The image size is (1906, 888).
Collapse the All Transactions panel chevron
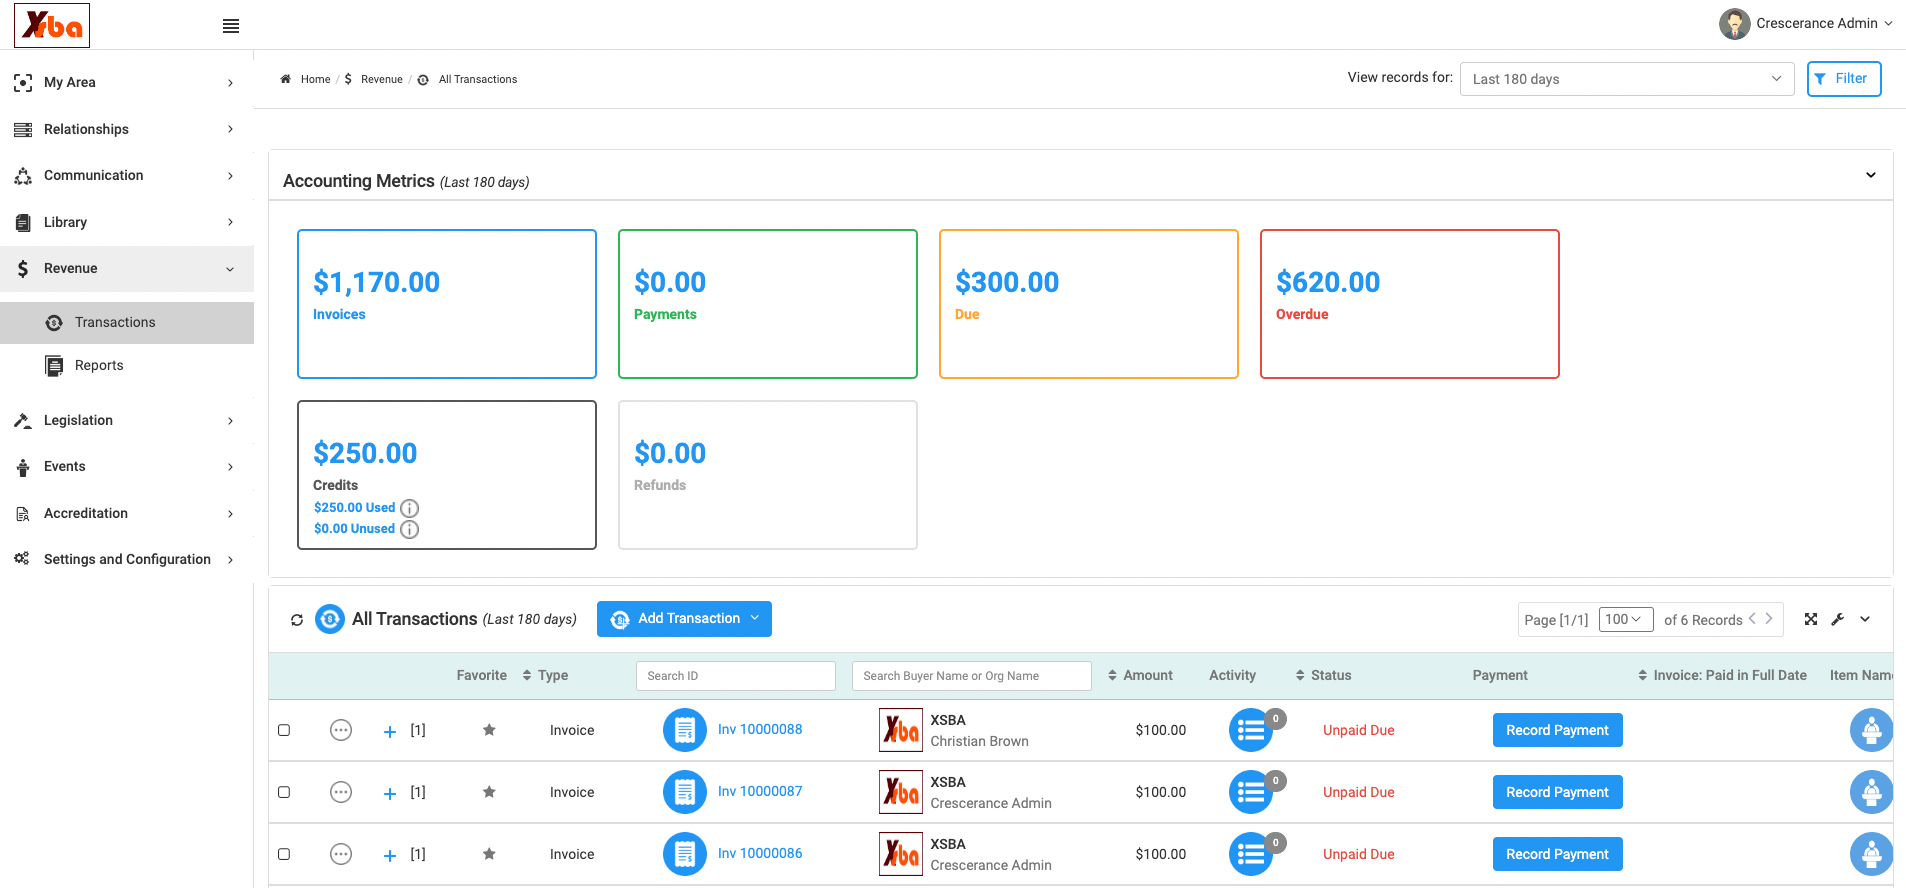click(1865, 619)
